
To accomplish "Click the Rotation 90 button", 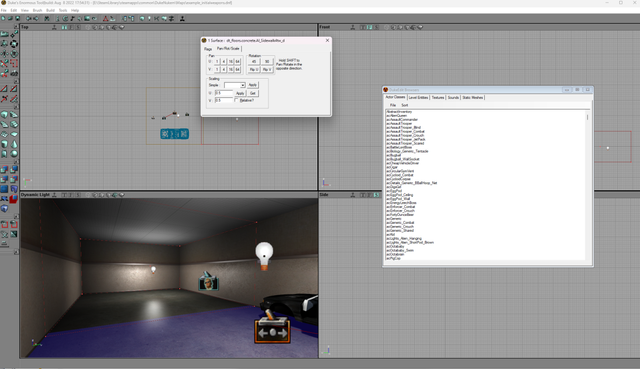I will [x=267, y=61].
